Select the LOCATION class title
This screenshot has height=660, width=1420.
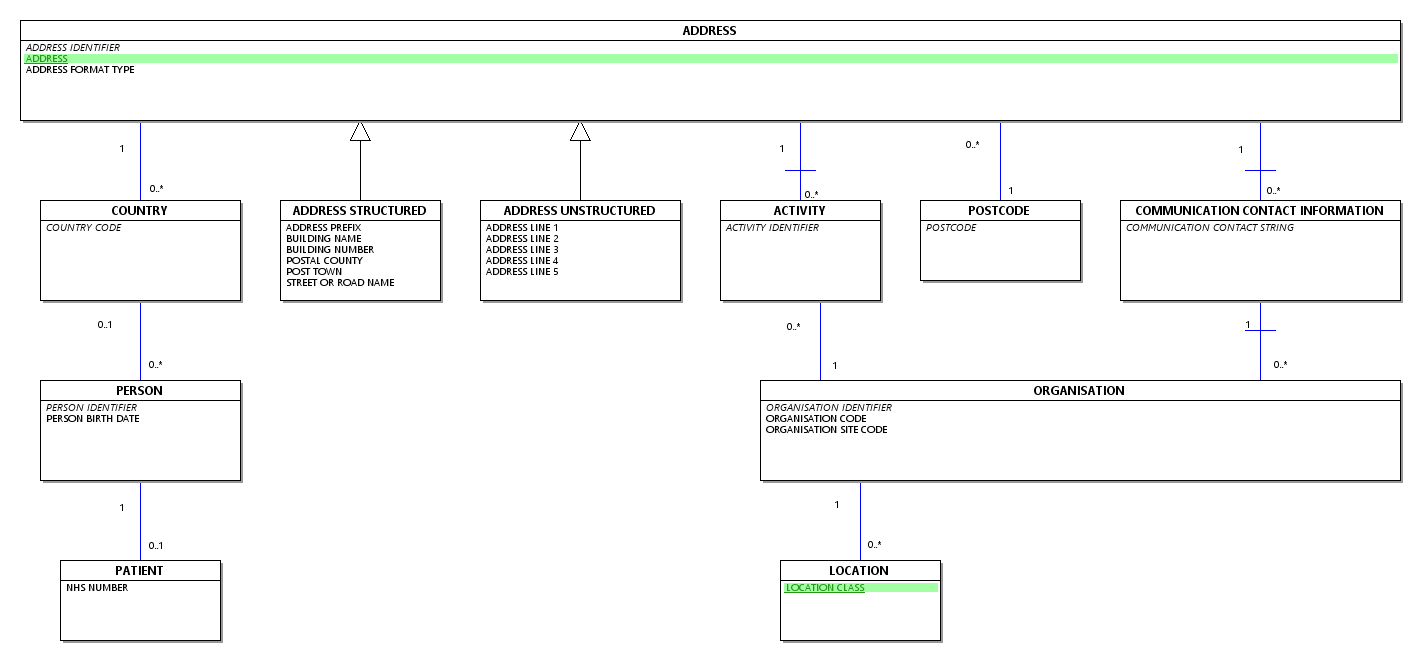pos(859,571)
